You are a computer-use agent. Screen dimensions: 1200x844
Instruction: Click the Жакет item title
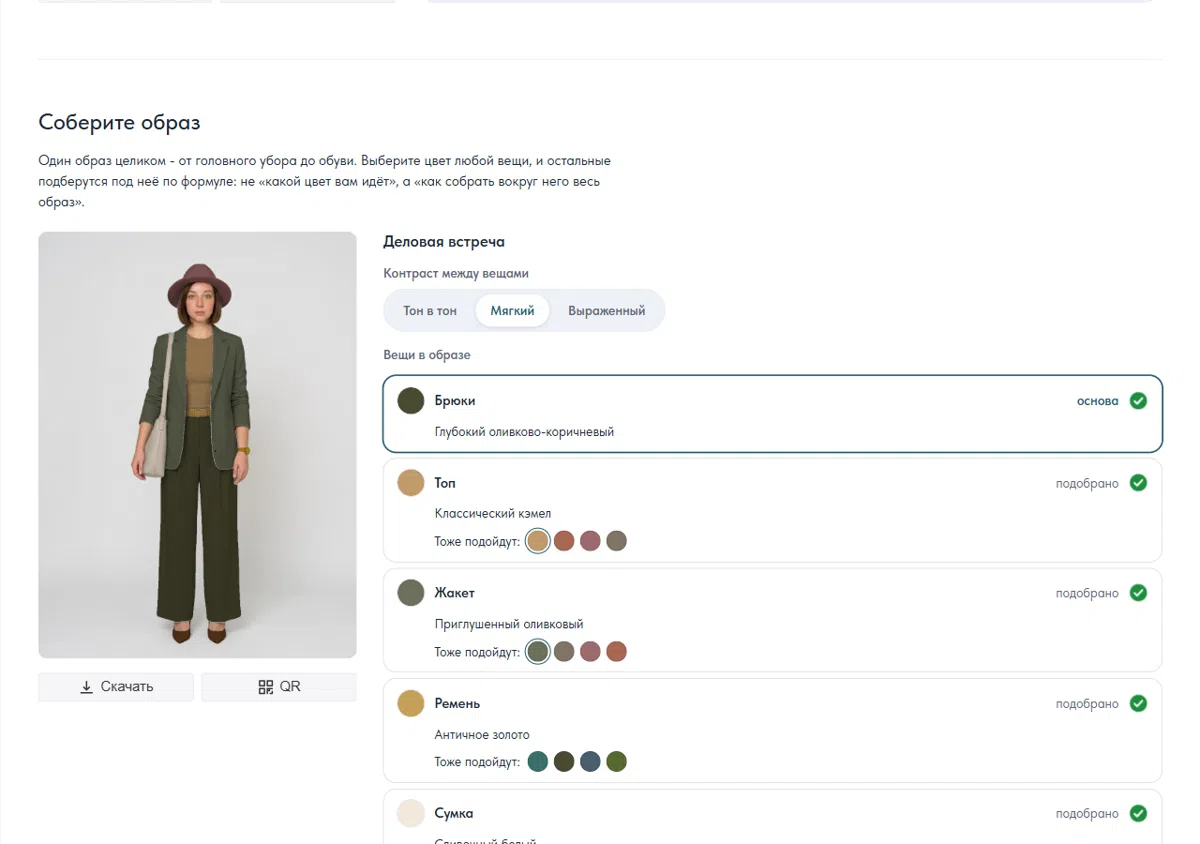coord(455,593)
